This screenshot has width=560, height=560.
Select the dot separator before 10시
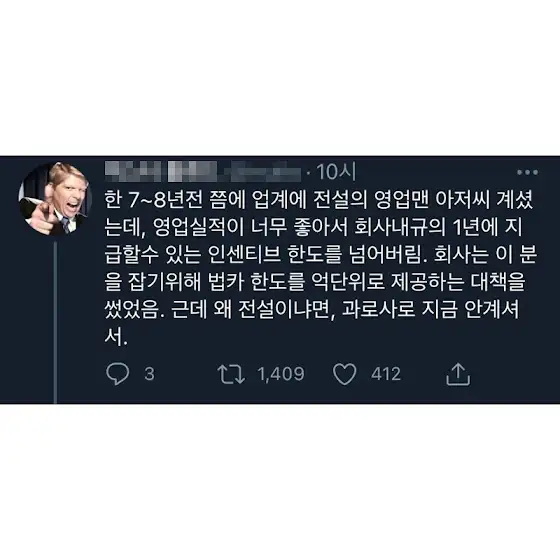pyautogui.click(x=309, y=173)
